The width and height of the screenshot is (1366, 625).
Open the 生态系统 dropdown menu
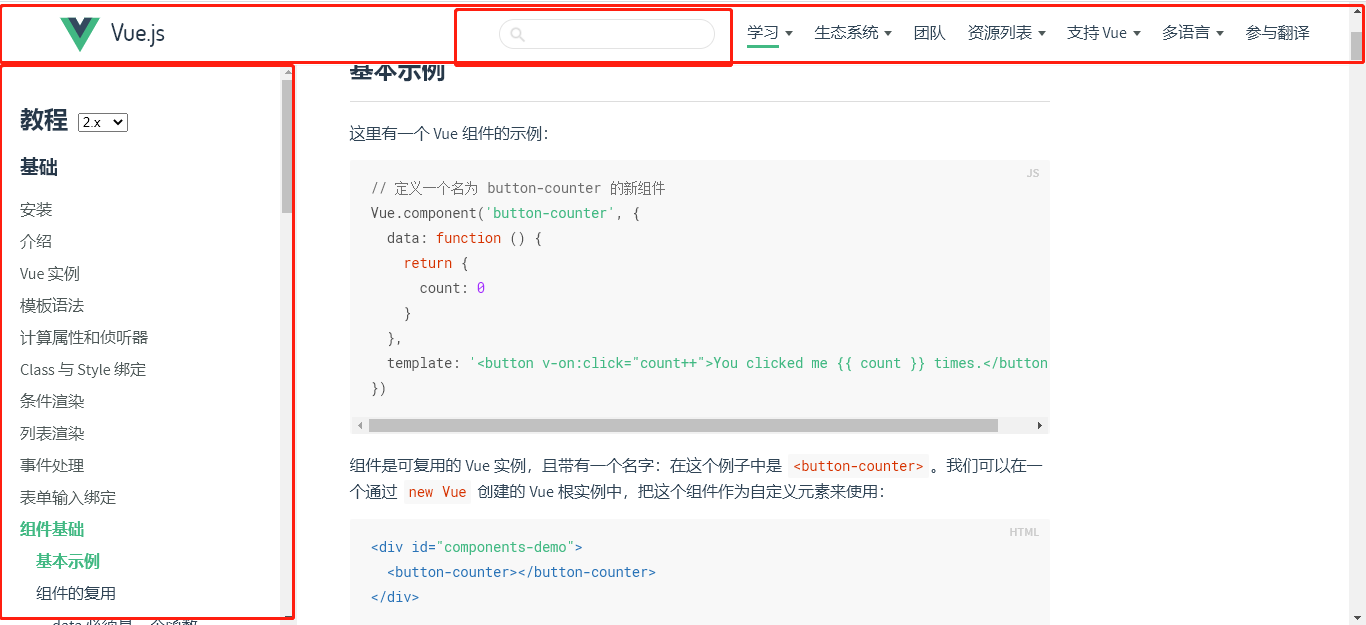point(853,33)
